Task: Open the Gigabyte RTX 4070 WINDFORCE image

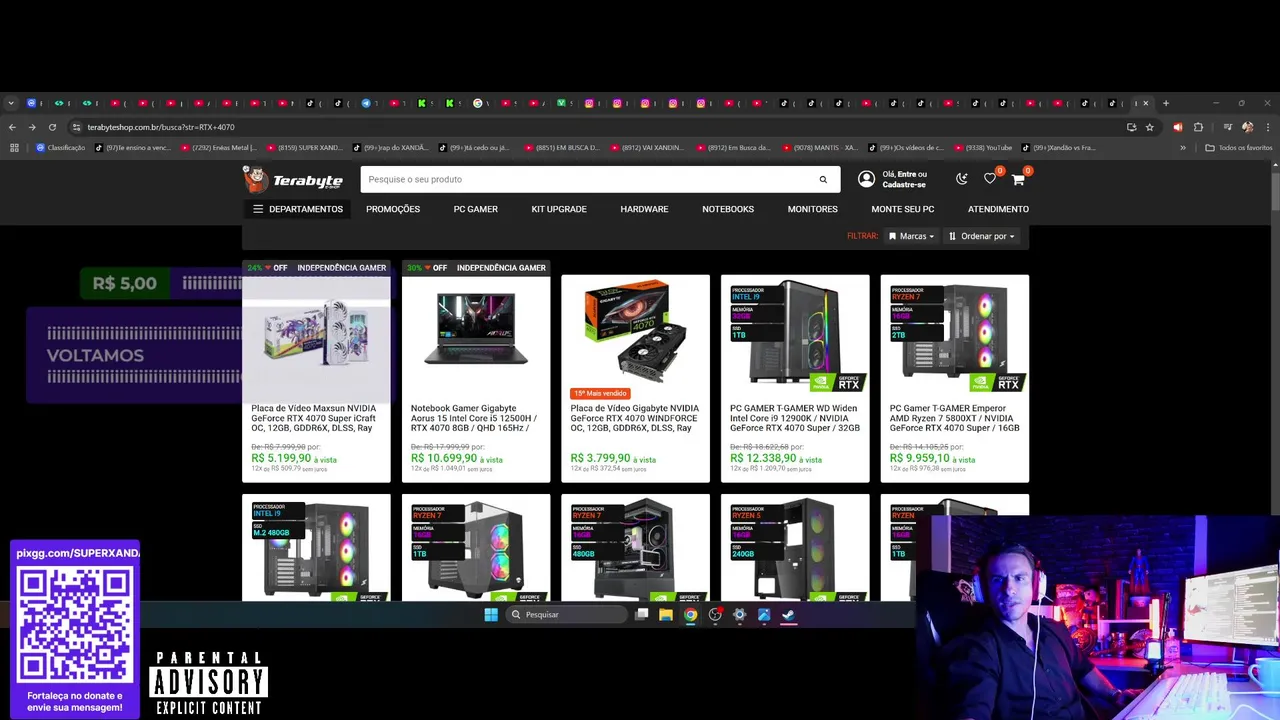Action: (635, 330)
